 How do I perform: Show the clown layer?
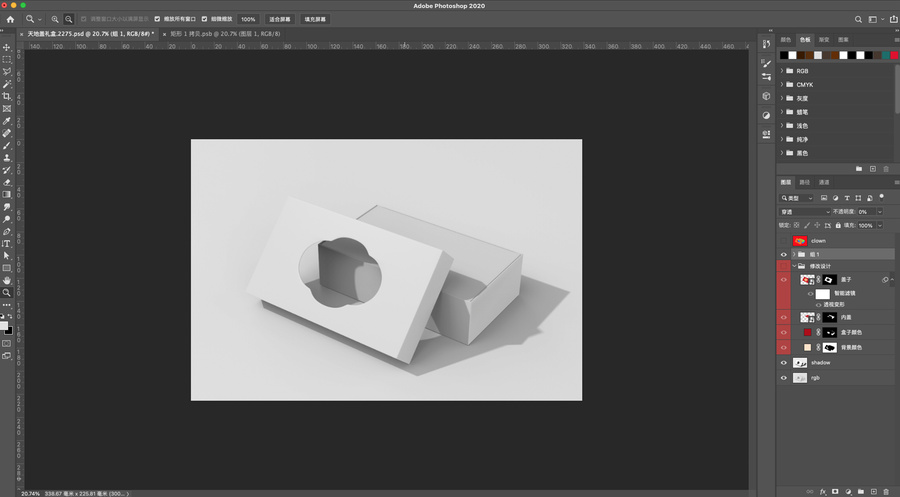(783, 241)
